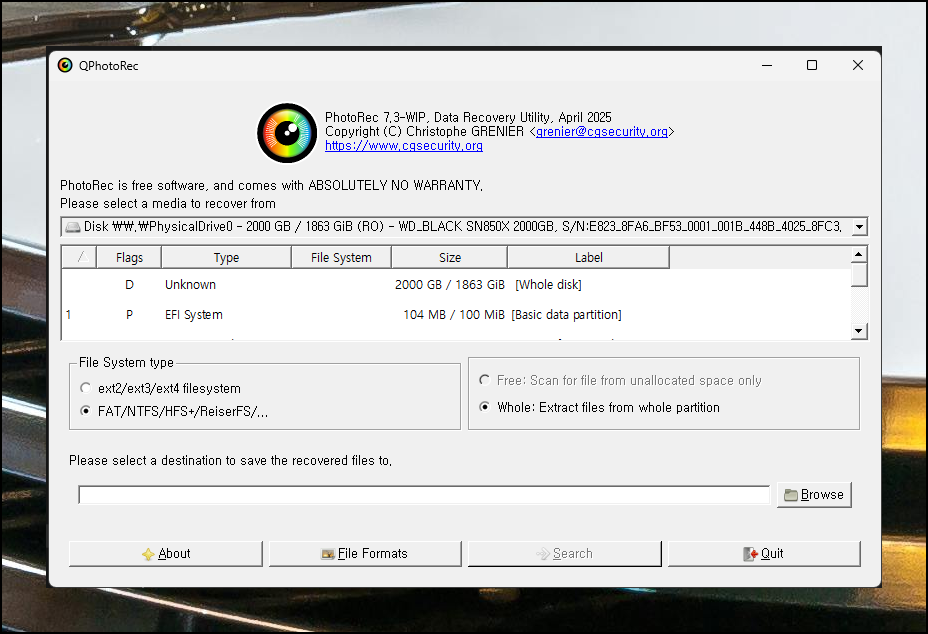Close the QPhotoRec window
The height and width of the screenshot is (634, 928).
(x=858, y=65)
